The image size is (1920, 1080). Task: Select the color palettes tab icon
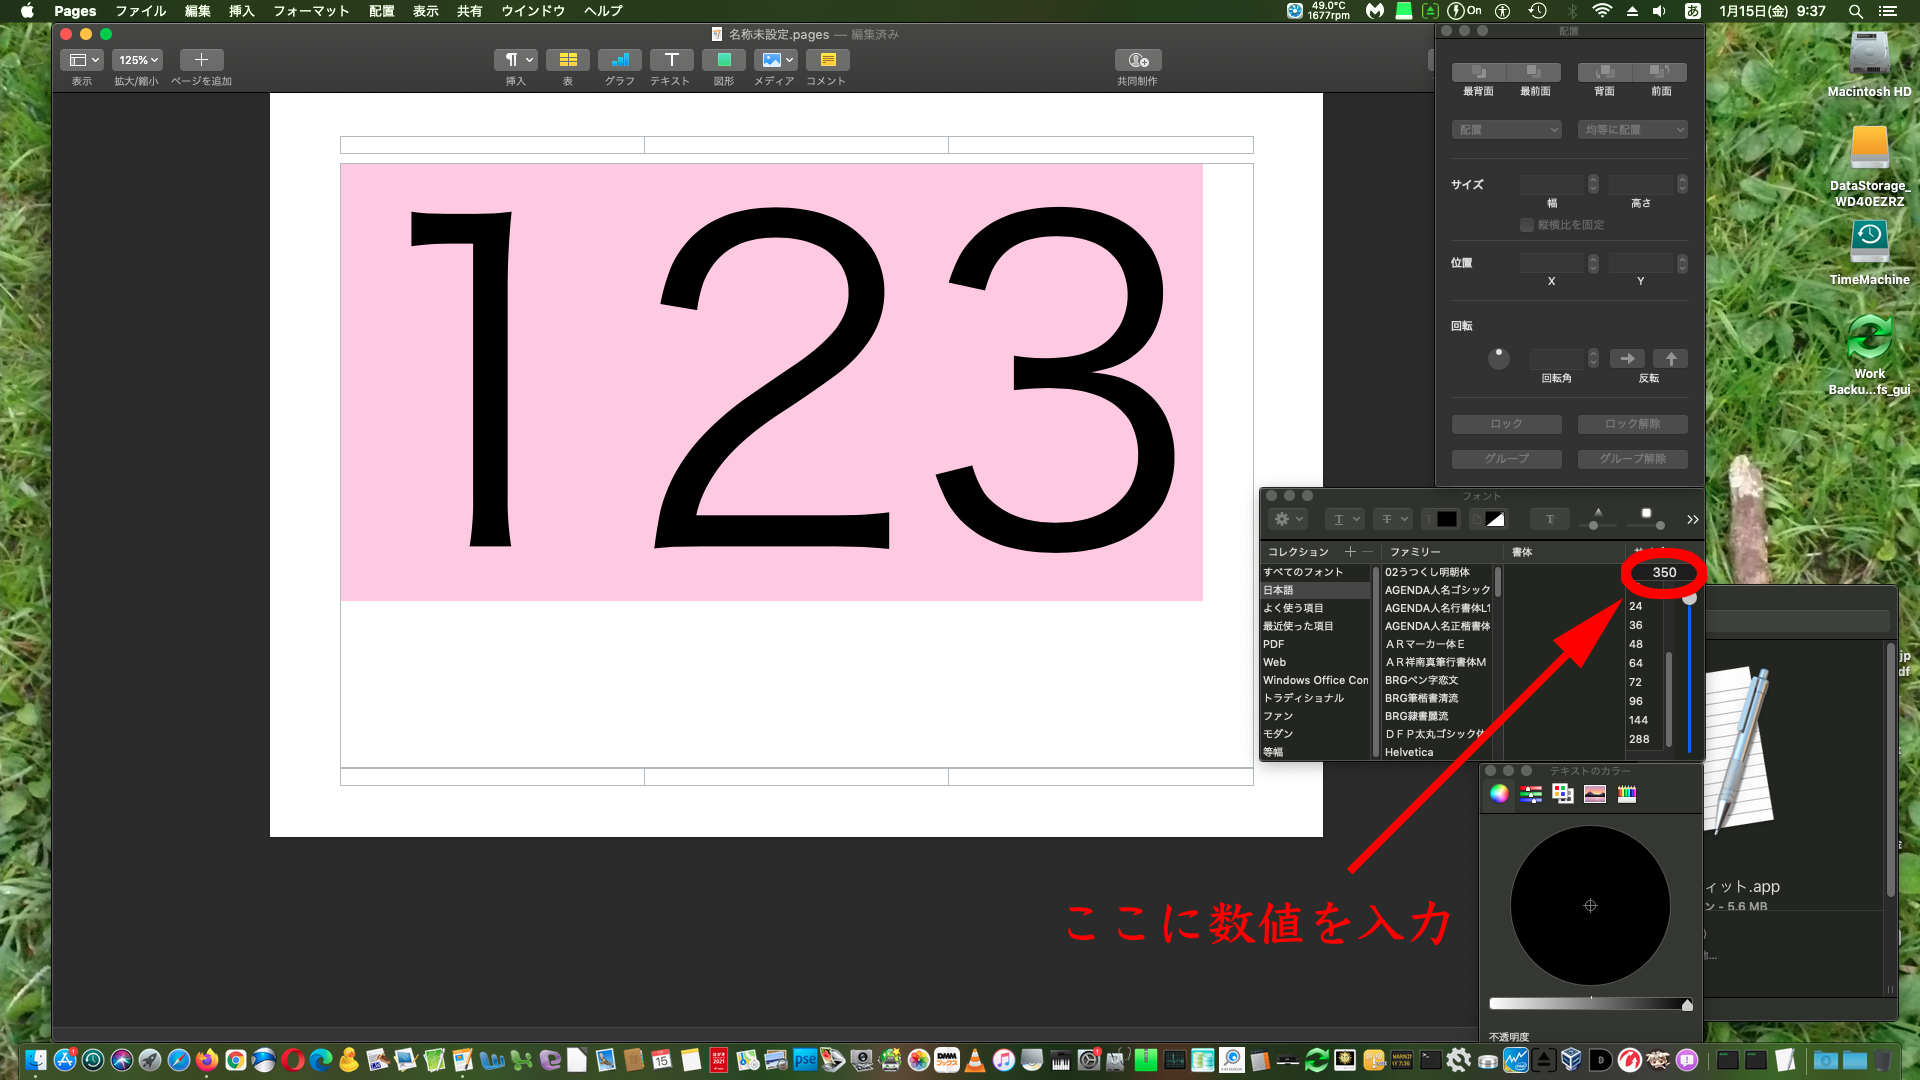click(1563, 794)
